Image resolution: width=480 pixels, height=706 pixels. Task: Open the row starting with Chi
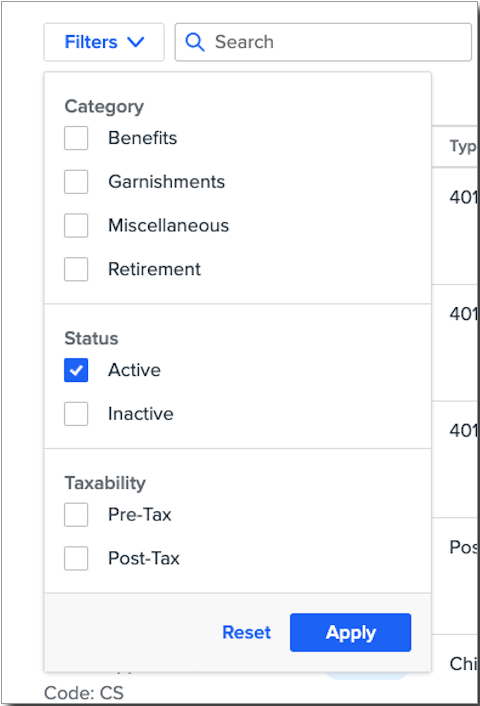click(455, 664)
